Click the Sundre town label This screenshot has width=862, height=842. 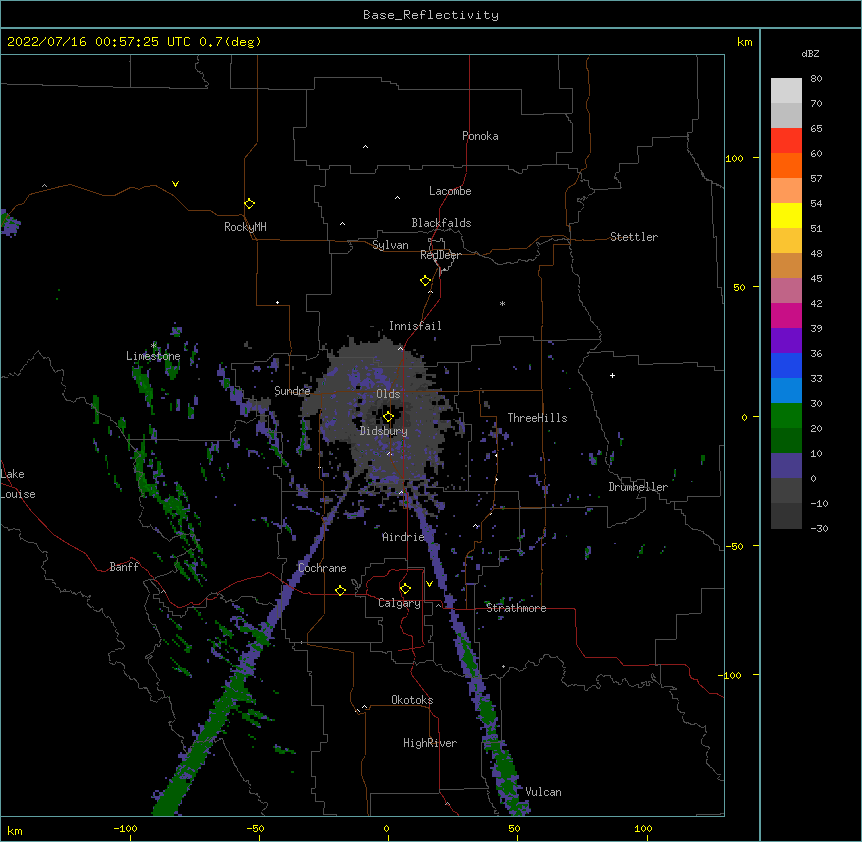tap(292, 391)
